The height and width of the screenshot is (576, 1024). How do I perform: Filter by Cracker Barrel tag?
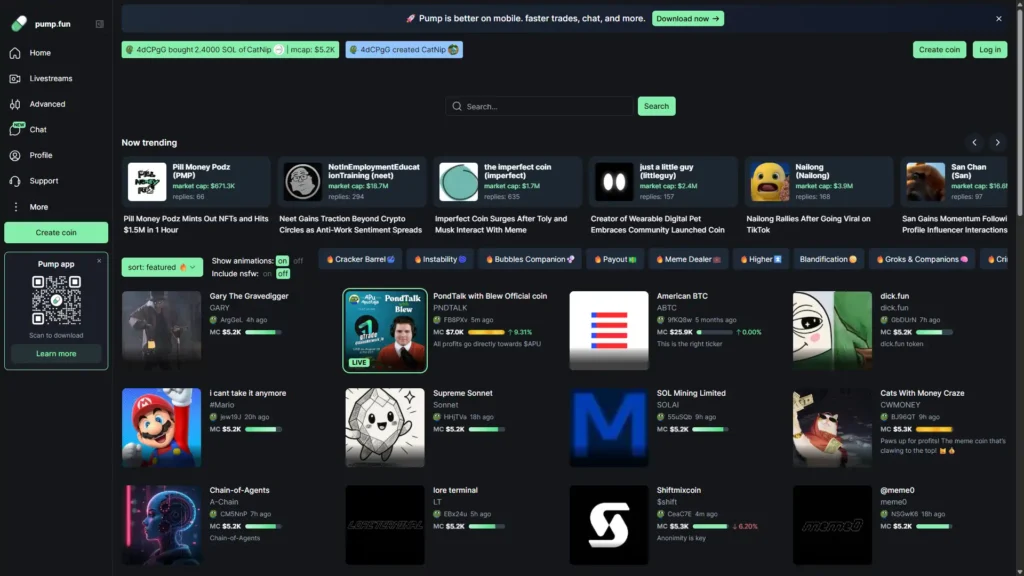pos(360,259)
